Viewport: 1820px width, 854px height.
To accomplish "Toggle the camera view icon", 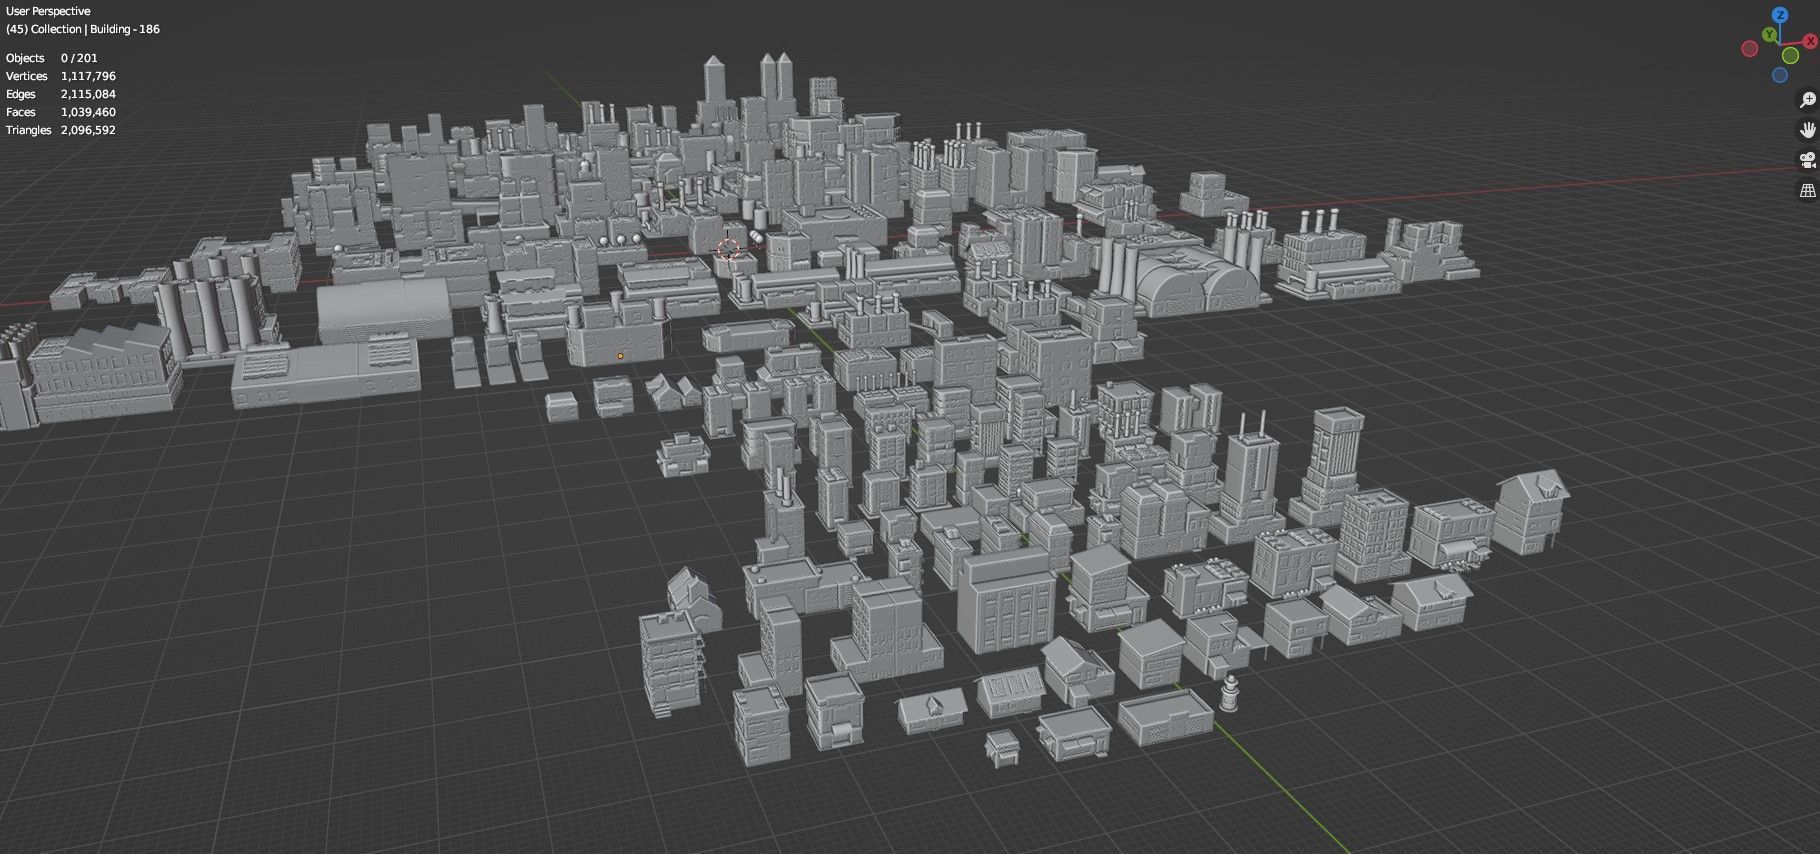I will click(1807, 160).
